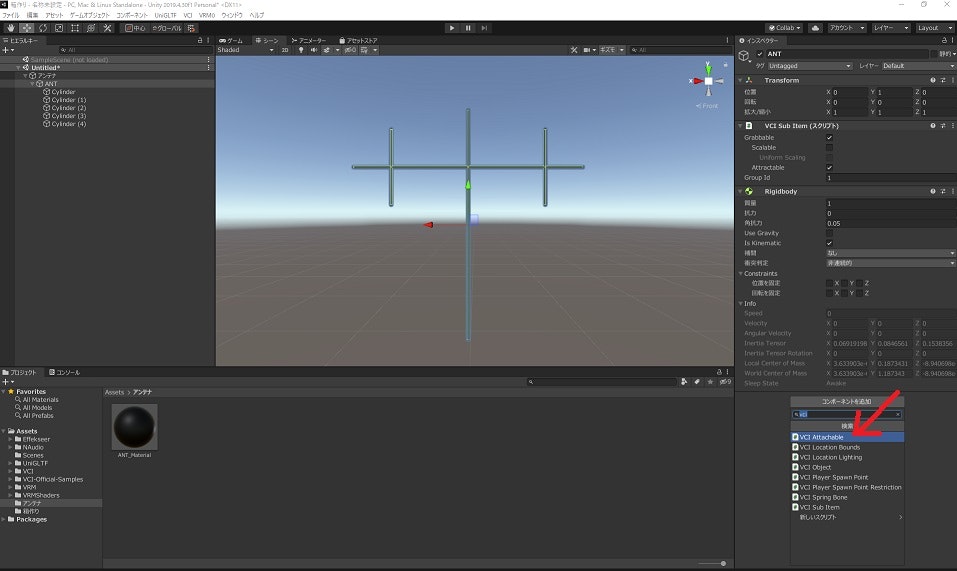Toggle pivot center button in toolbar
This screenshot has width=957, height=571.
(135, 28)
